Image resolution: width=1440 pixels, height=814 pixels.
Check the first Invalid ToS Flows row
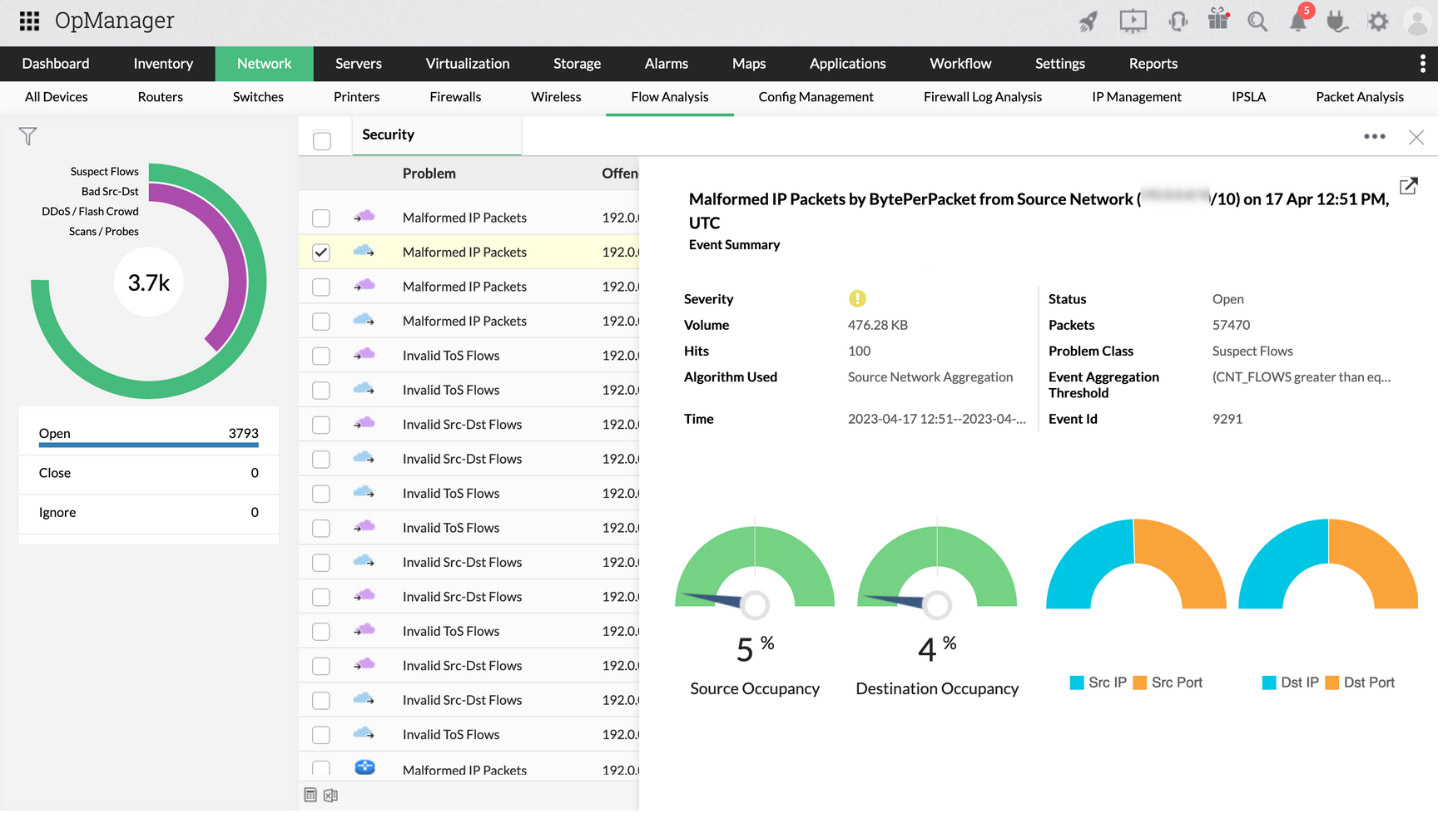(321, 356)
